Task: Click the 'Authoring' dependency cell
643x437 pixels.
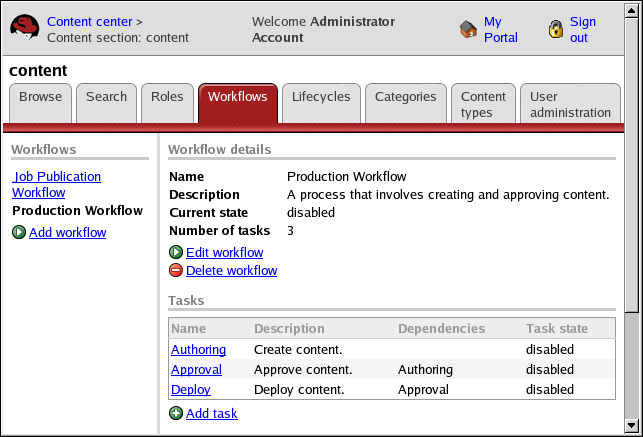Action: click(425, 369)
